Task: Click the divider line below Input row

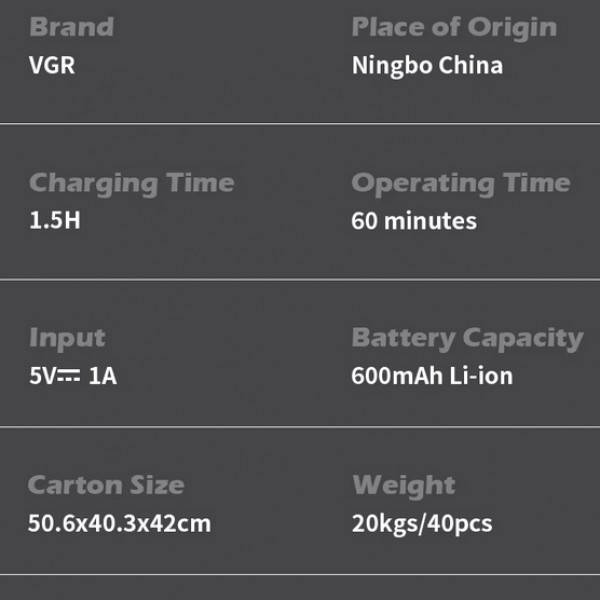Action: [300, 426]
